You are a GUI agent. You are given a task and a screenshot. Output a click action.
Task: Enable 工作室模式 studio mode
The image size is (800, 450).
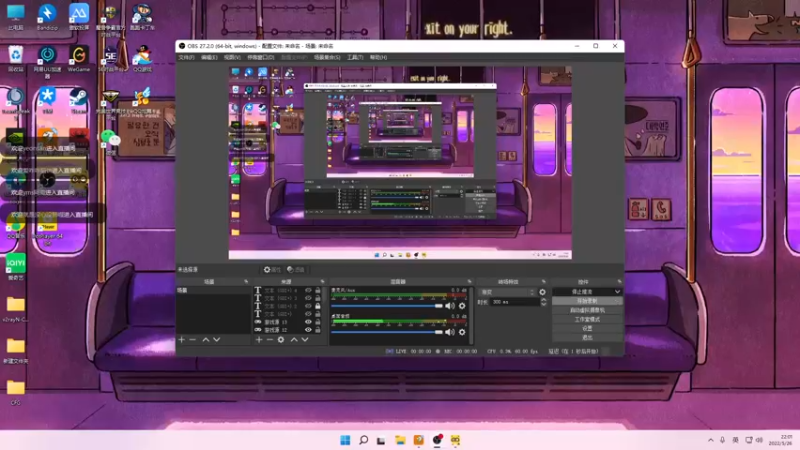pyautogui.click(x=587, y=319)
